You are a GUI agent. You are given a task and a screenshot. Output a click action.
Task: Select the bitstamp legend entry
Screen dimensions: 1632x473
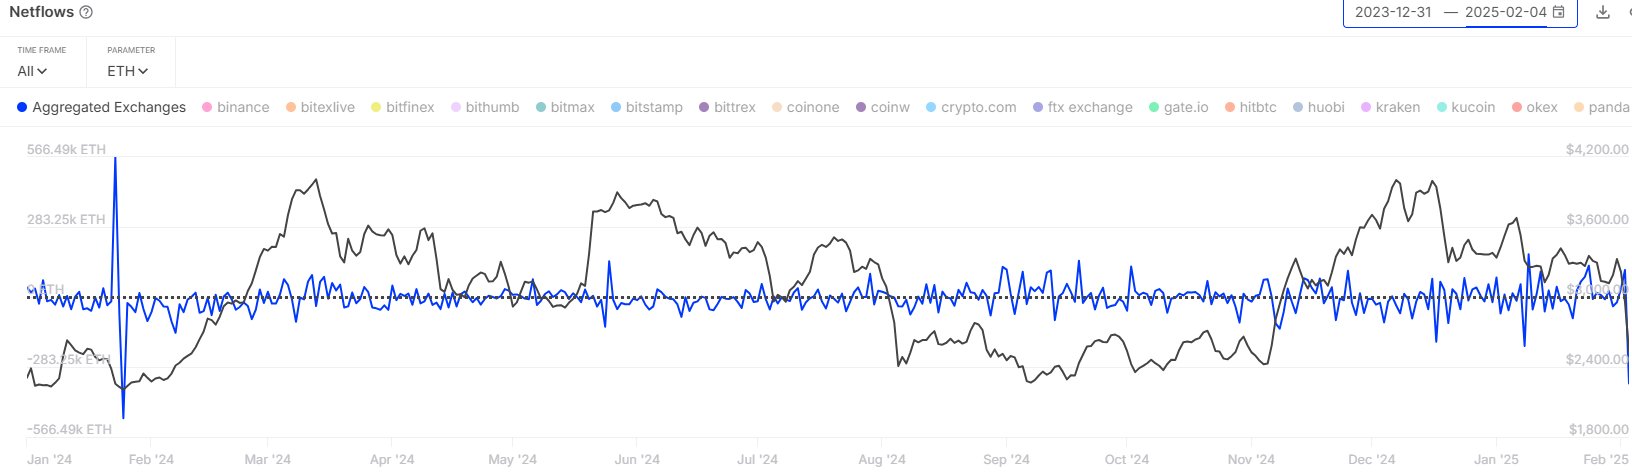click(654, 107)
